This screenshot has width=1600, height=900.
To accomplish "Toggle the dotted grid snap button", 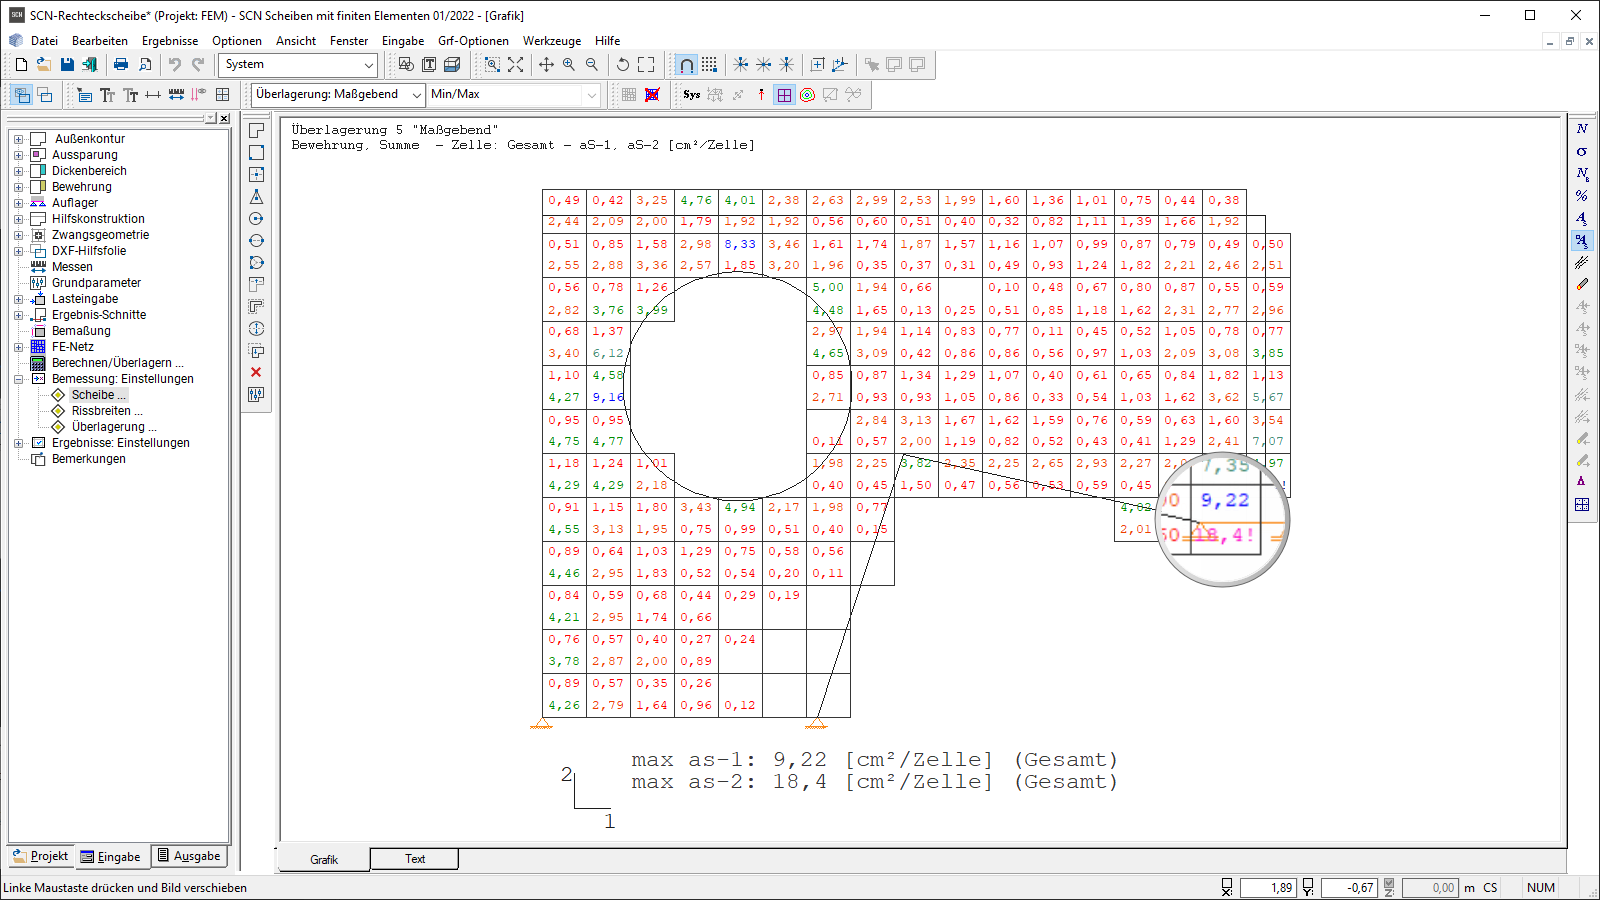I will 709,64.
